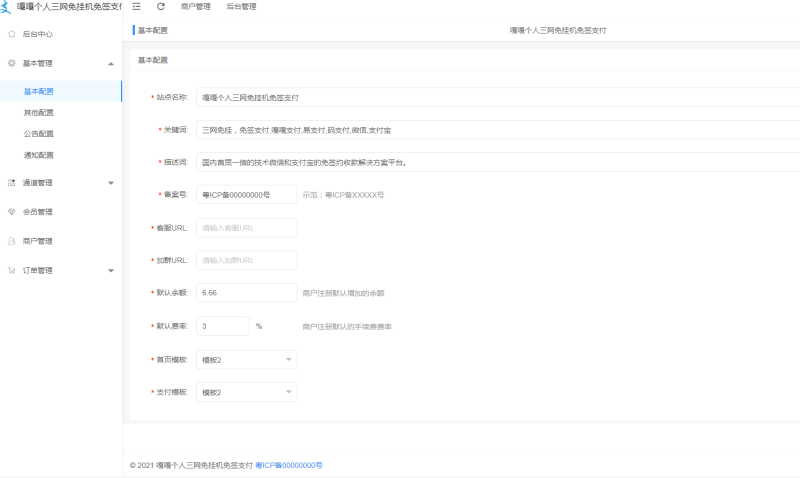
Task: Toggle the sidebar collapse hamburger icon
Action: click(136, 7)
